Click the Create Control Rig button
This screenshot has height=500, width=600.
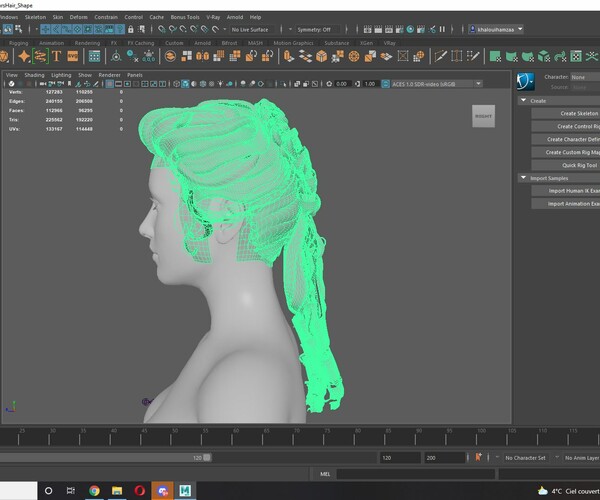point(566,126)
